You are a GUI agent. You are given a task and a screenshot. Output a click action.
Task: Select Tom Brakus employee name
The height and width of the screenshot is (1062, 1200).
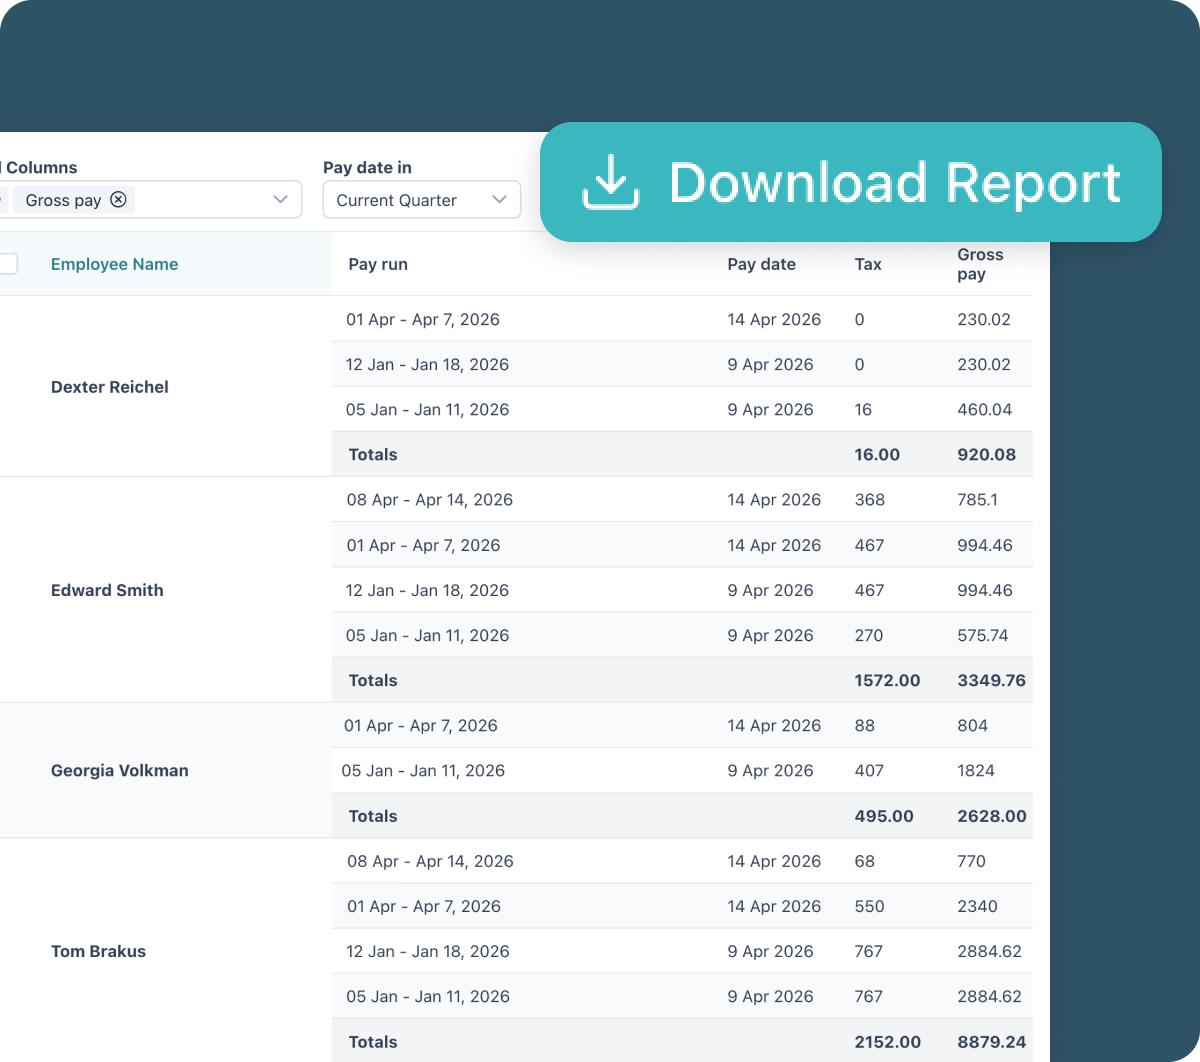(x=98, y=951)
